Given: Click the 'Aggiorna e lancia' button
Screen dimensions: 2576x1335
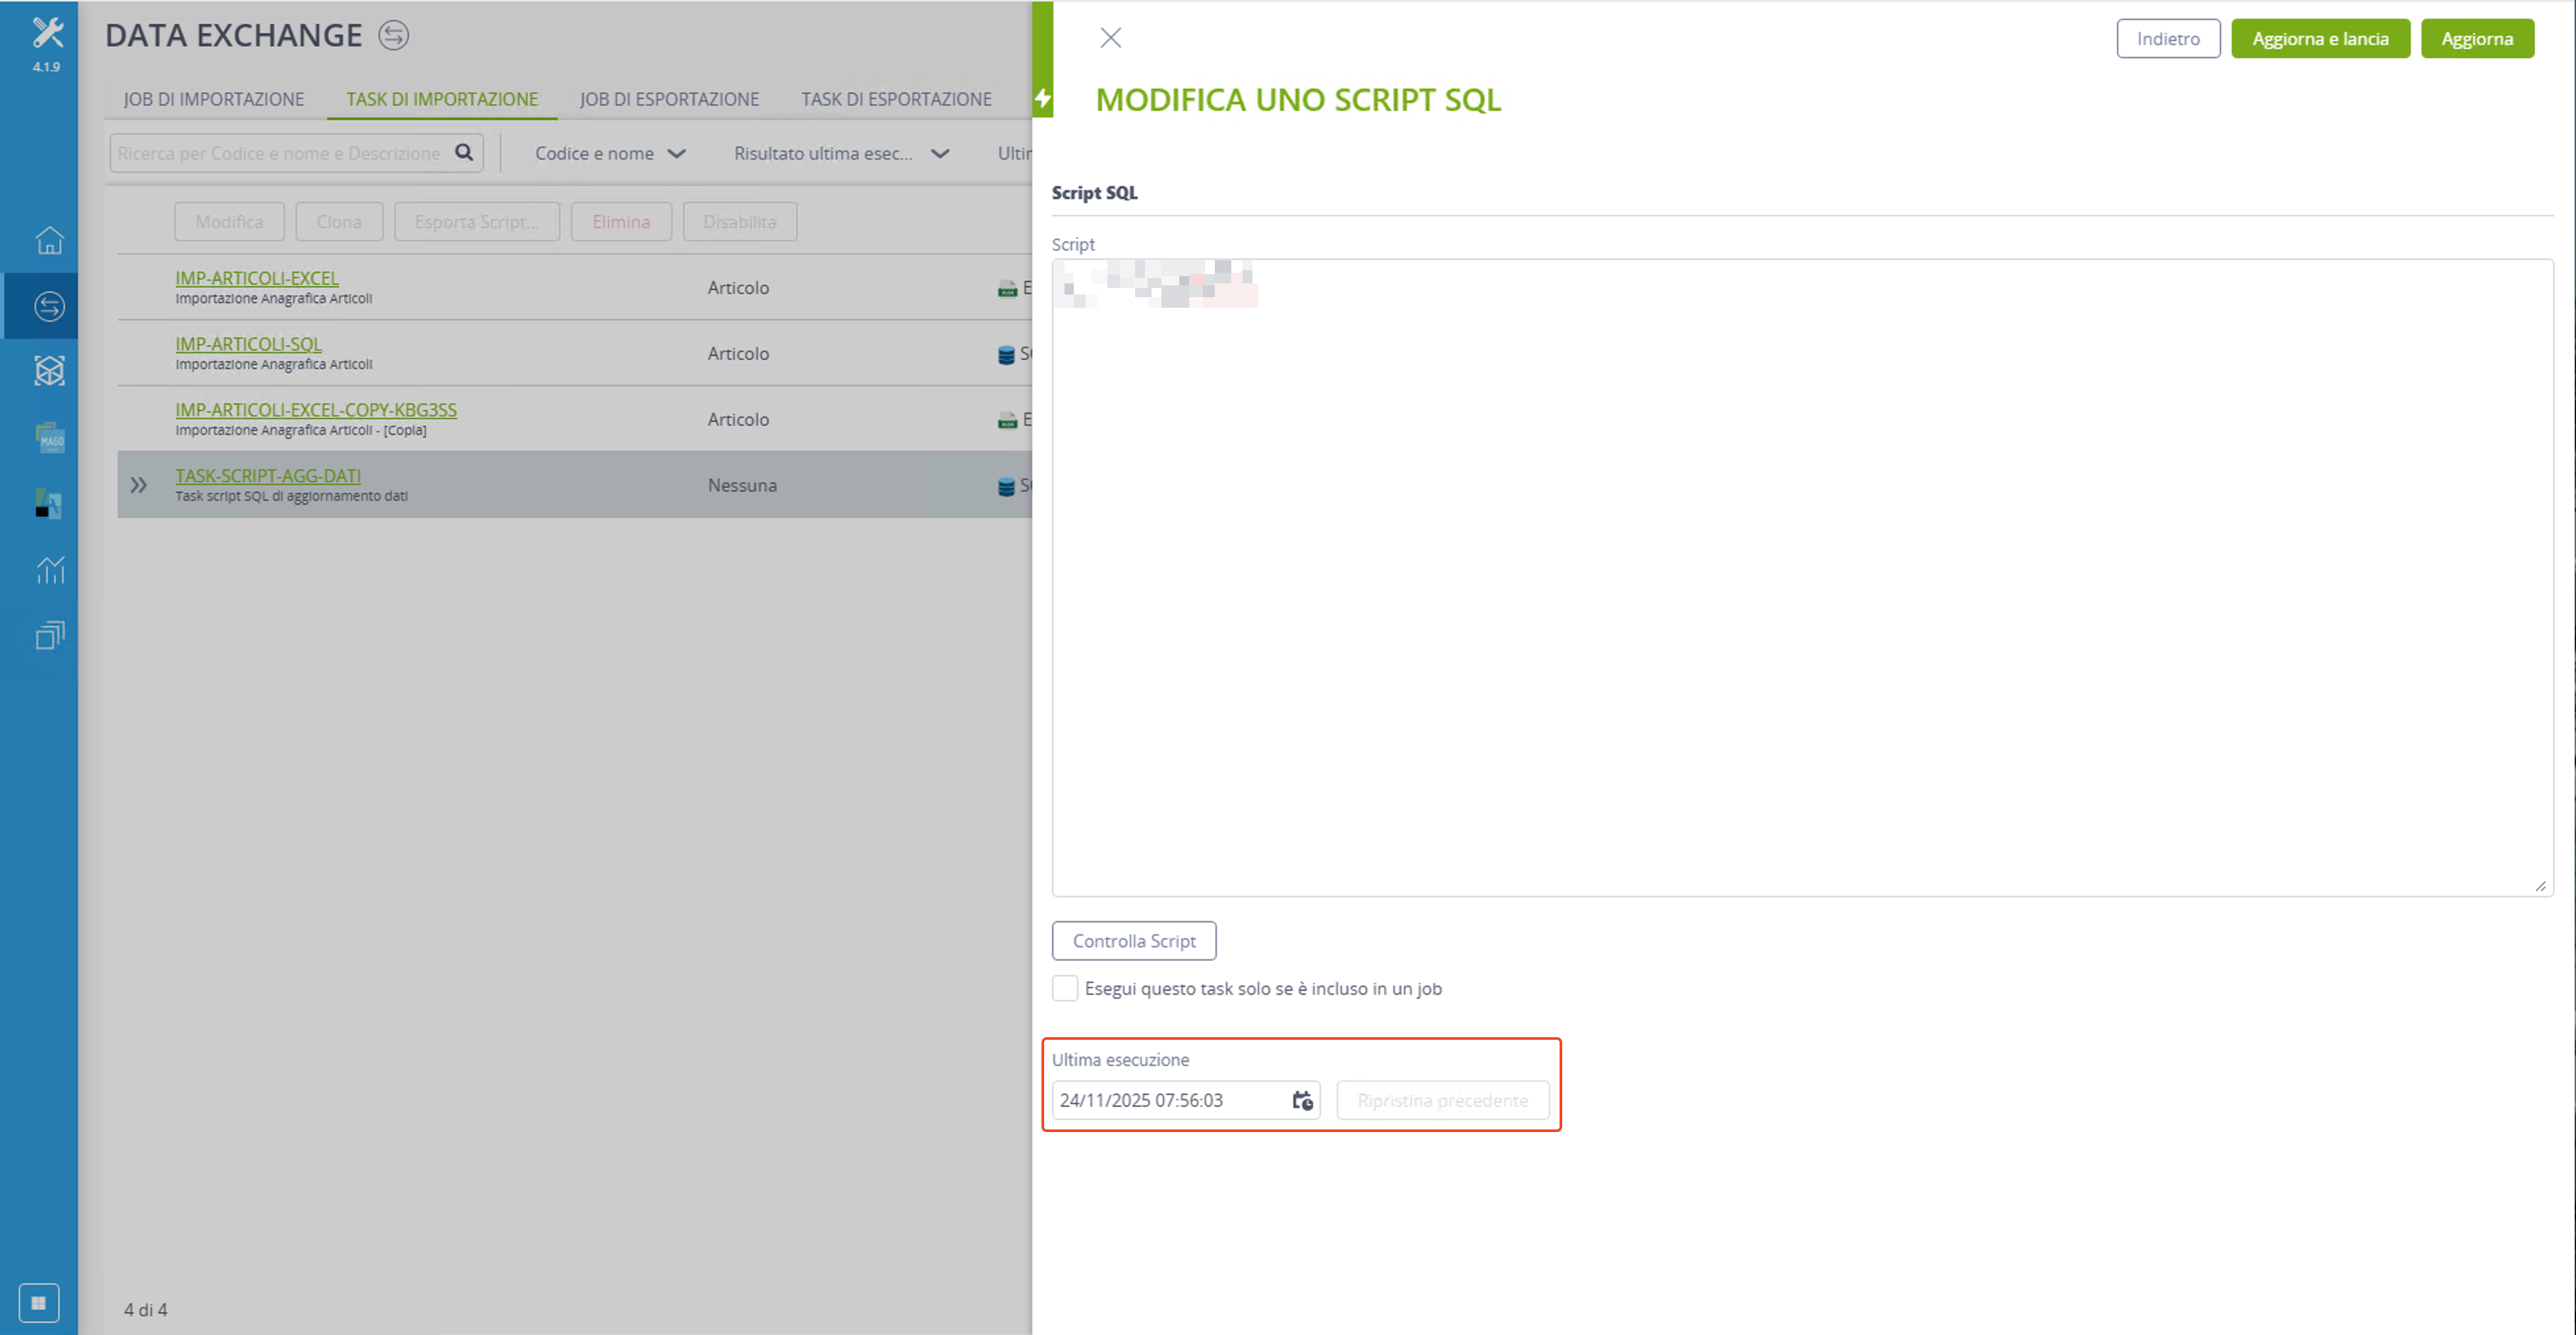Looking at the screenshot, I should [2320, 38].
